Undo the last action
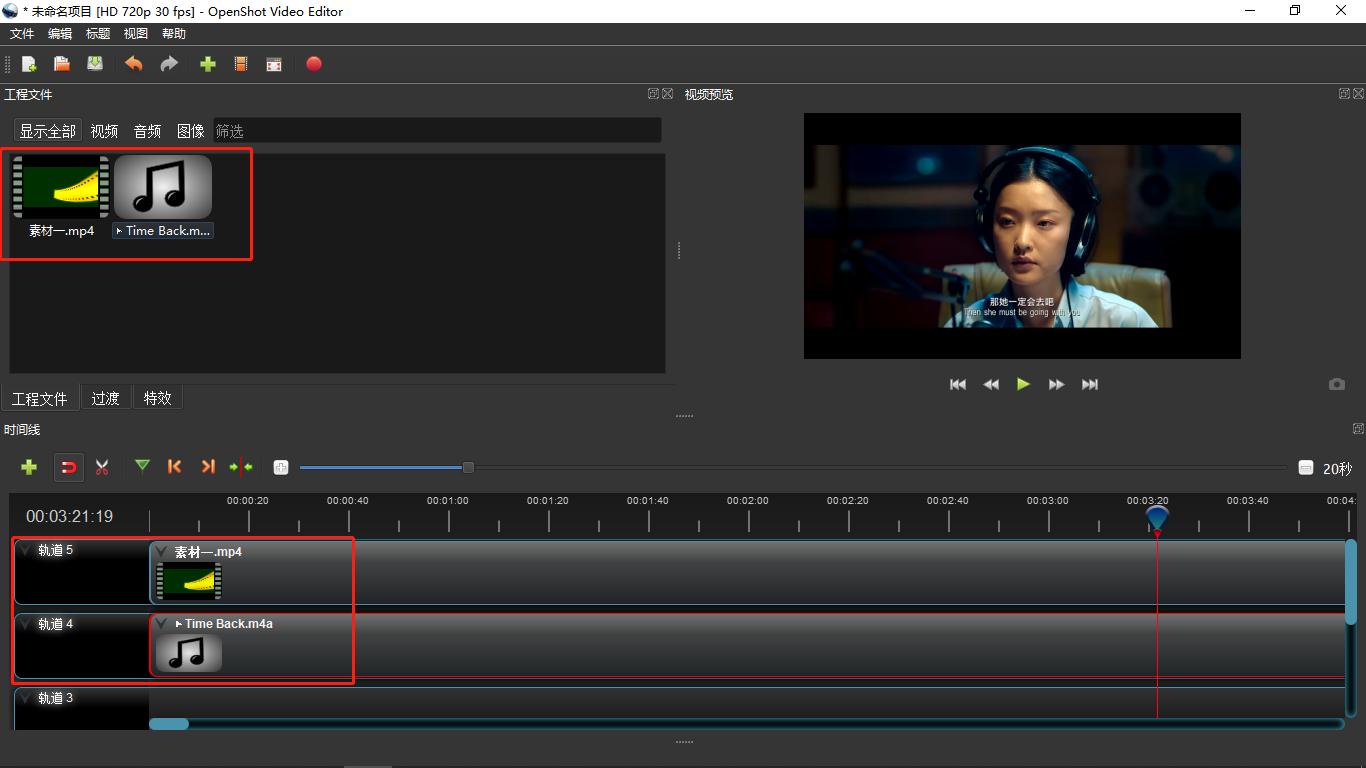1366x768 pixels. point(134,64)
